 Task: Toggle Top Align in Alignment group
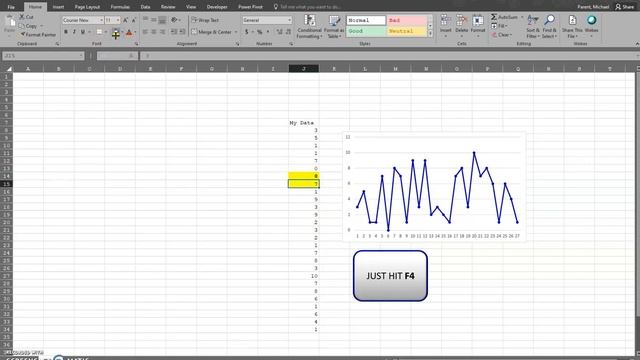pos(145,20)
